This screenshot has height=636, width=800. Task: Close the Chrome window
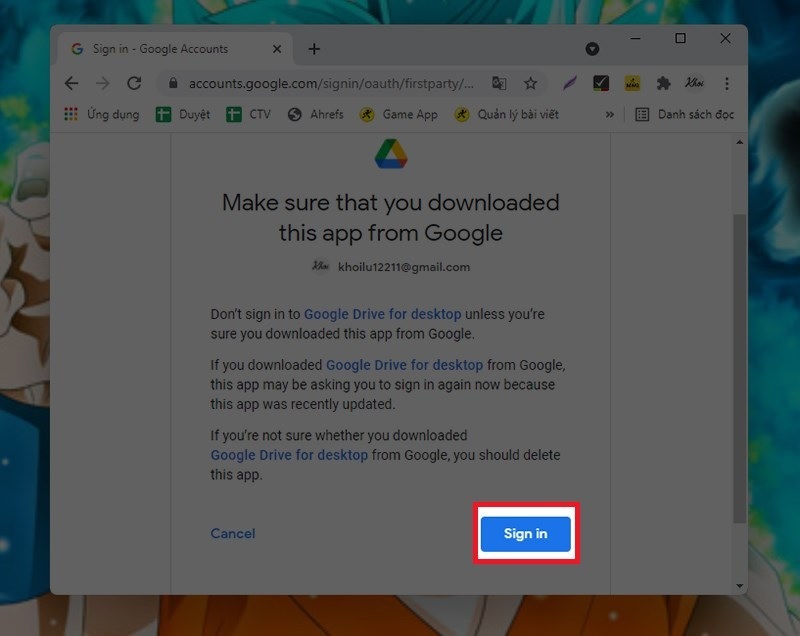click(725, 38)
